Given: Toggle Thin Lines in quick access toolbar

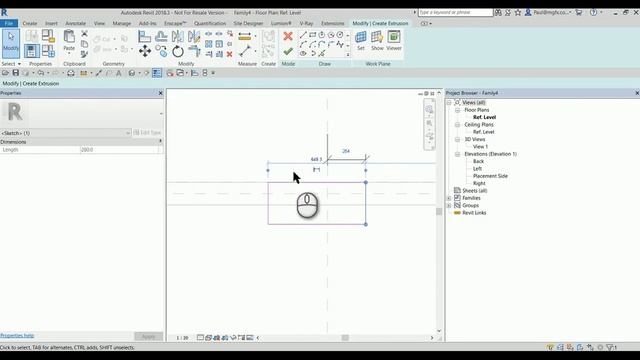Looking at the screenshot, I should [x=157, y=73].
